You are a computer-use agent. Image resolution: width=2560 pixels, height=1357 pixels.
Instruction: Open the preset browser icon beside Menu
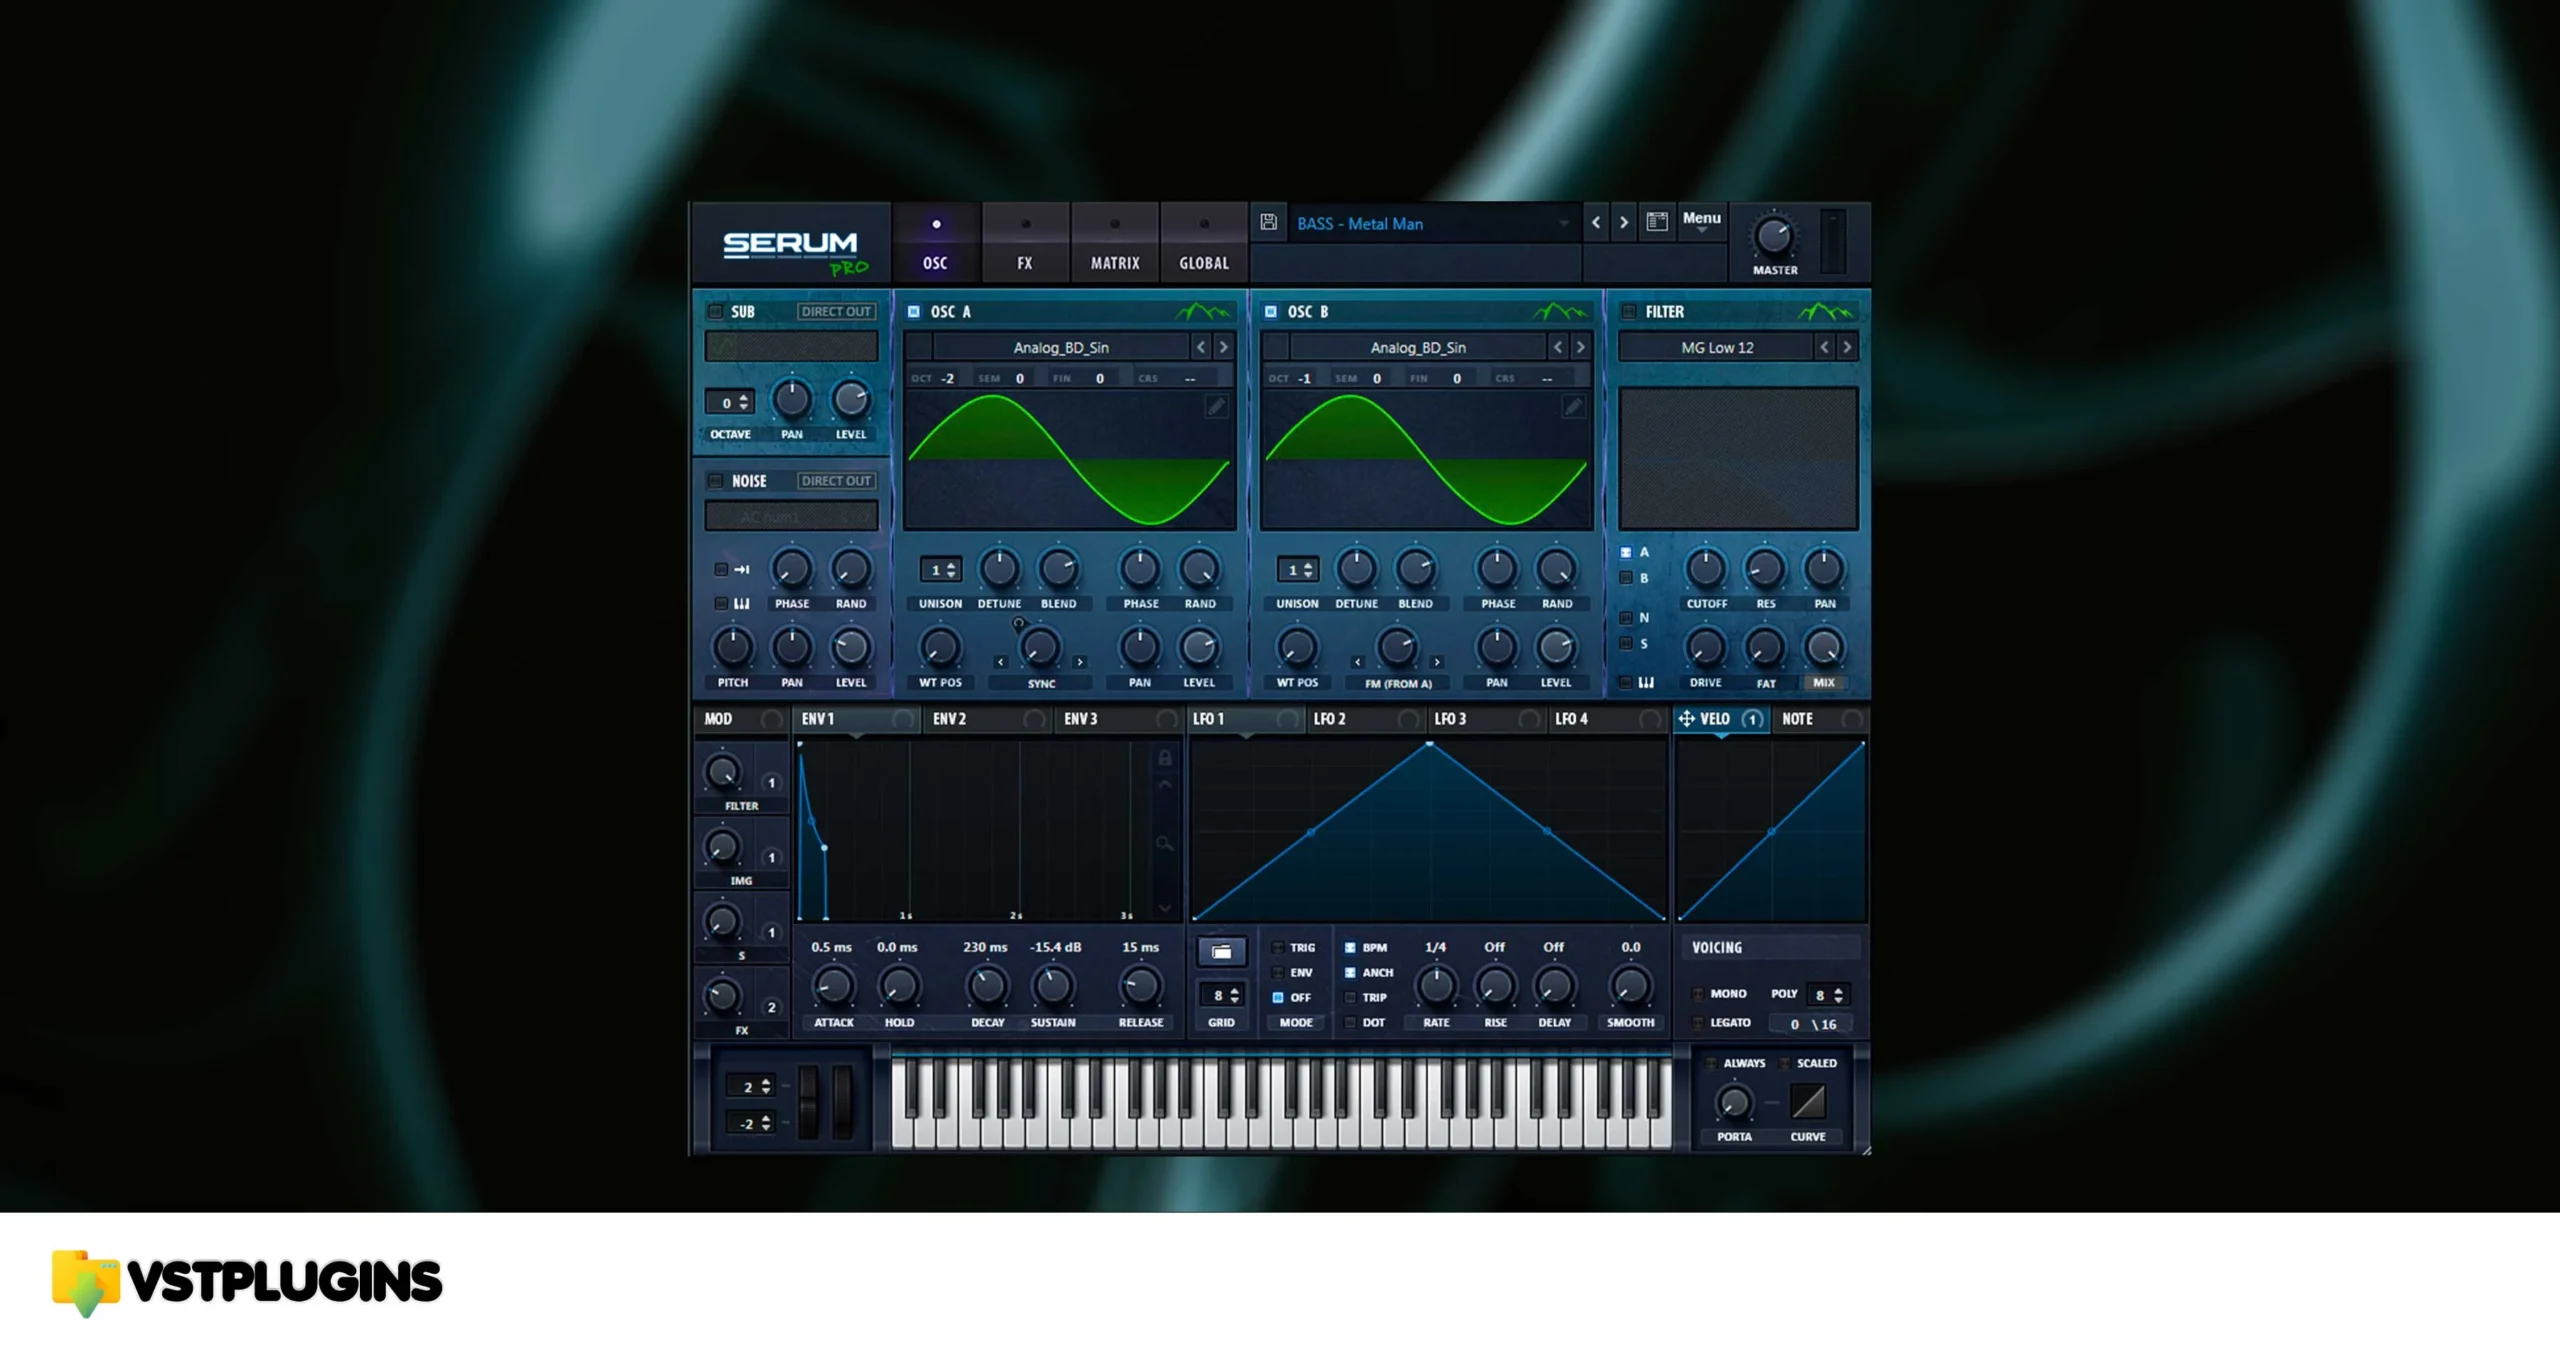click(x=1657, y=222)
